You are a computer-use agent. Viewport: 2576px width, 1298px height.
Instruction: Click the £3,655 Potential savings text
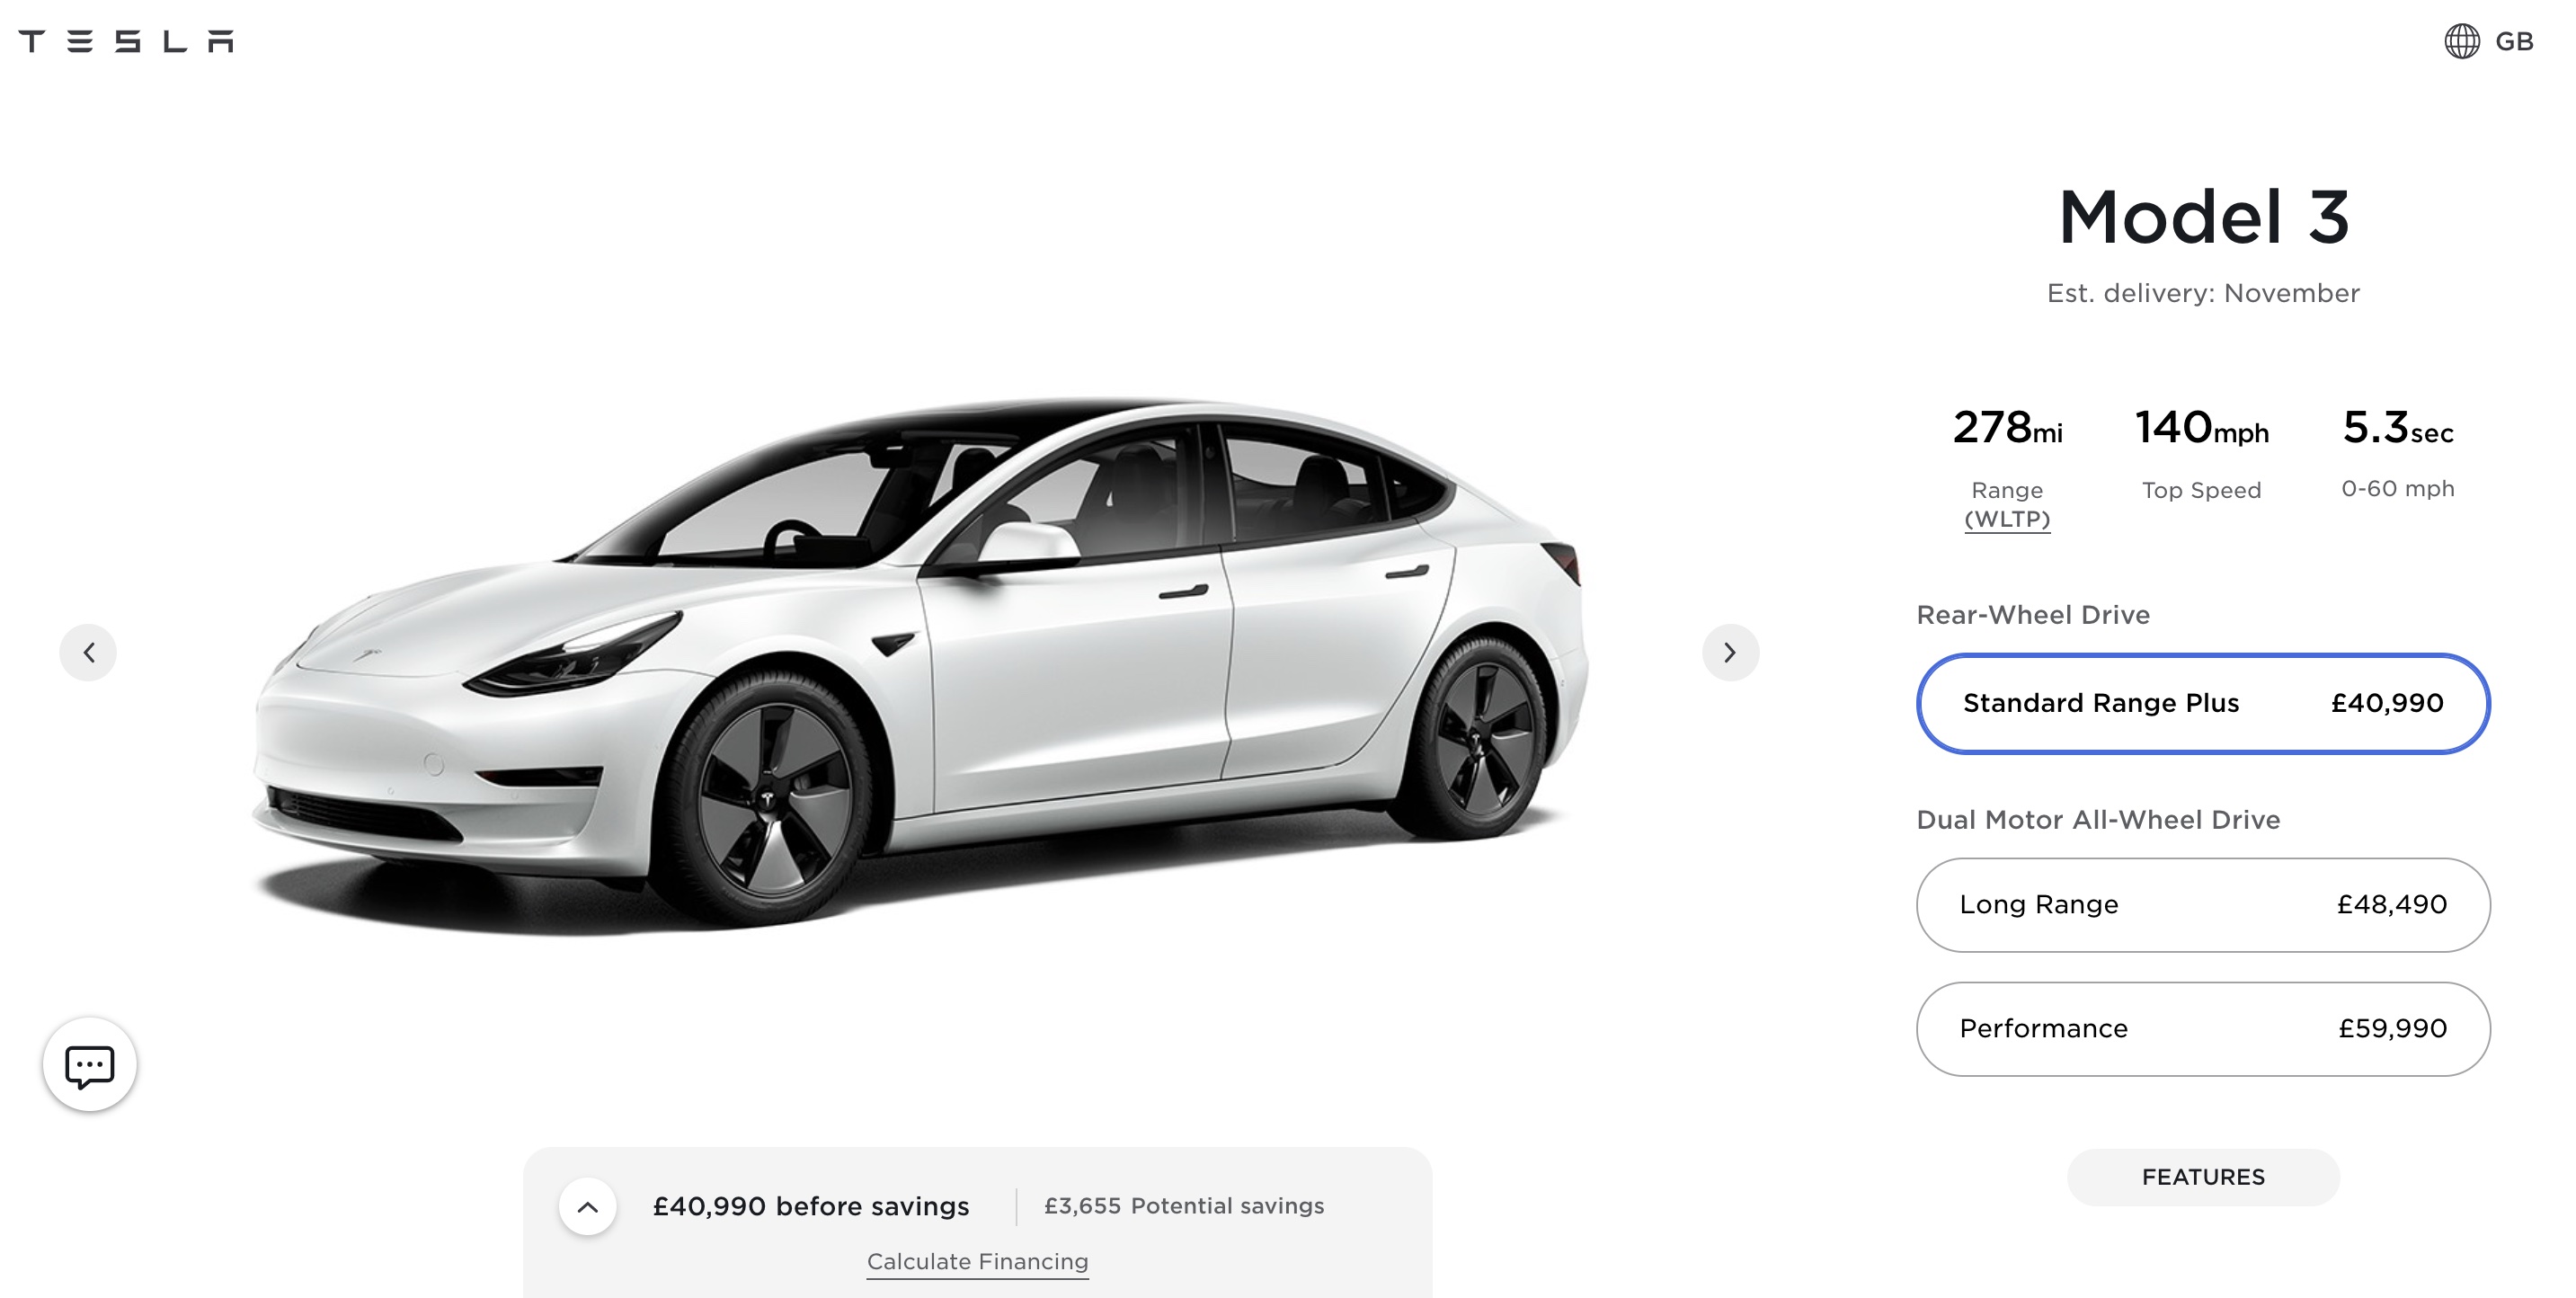1184,1206
